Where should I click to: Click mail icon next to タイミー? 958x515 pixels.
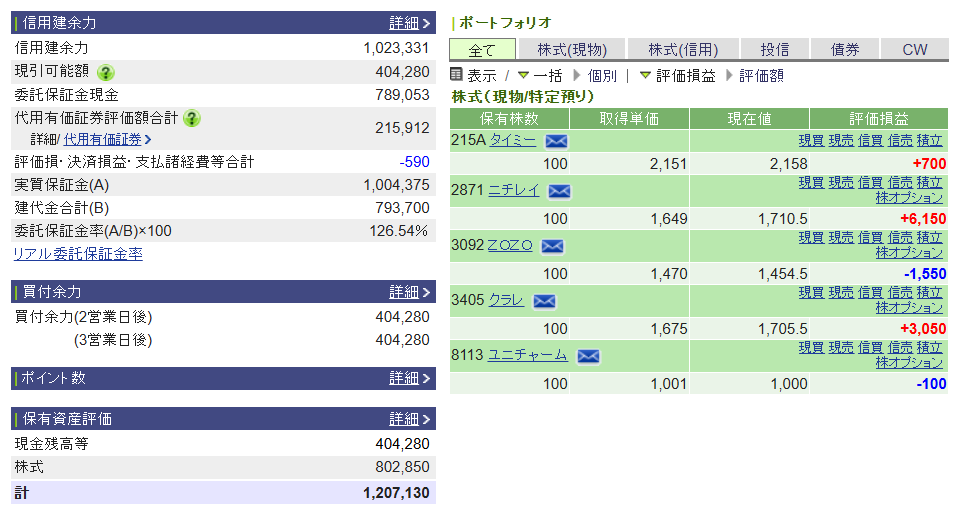[x=556, y=141]
